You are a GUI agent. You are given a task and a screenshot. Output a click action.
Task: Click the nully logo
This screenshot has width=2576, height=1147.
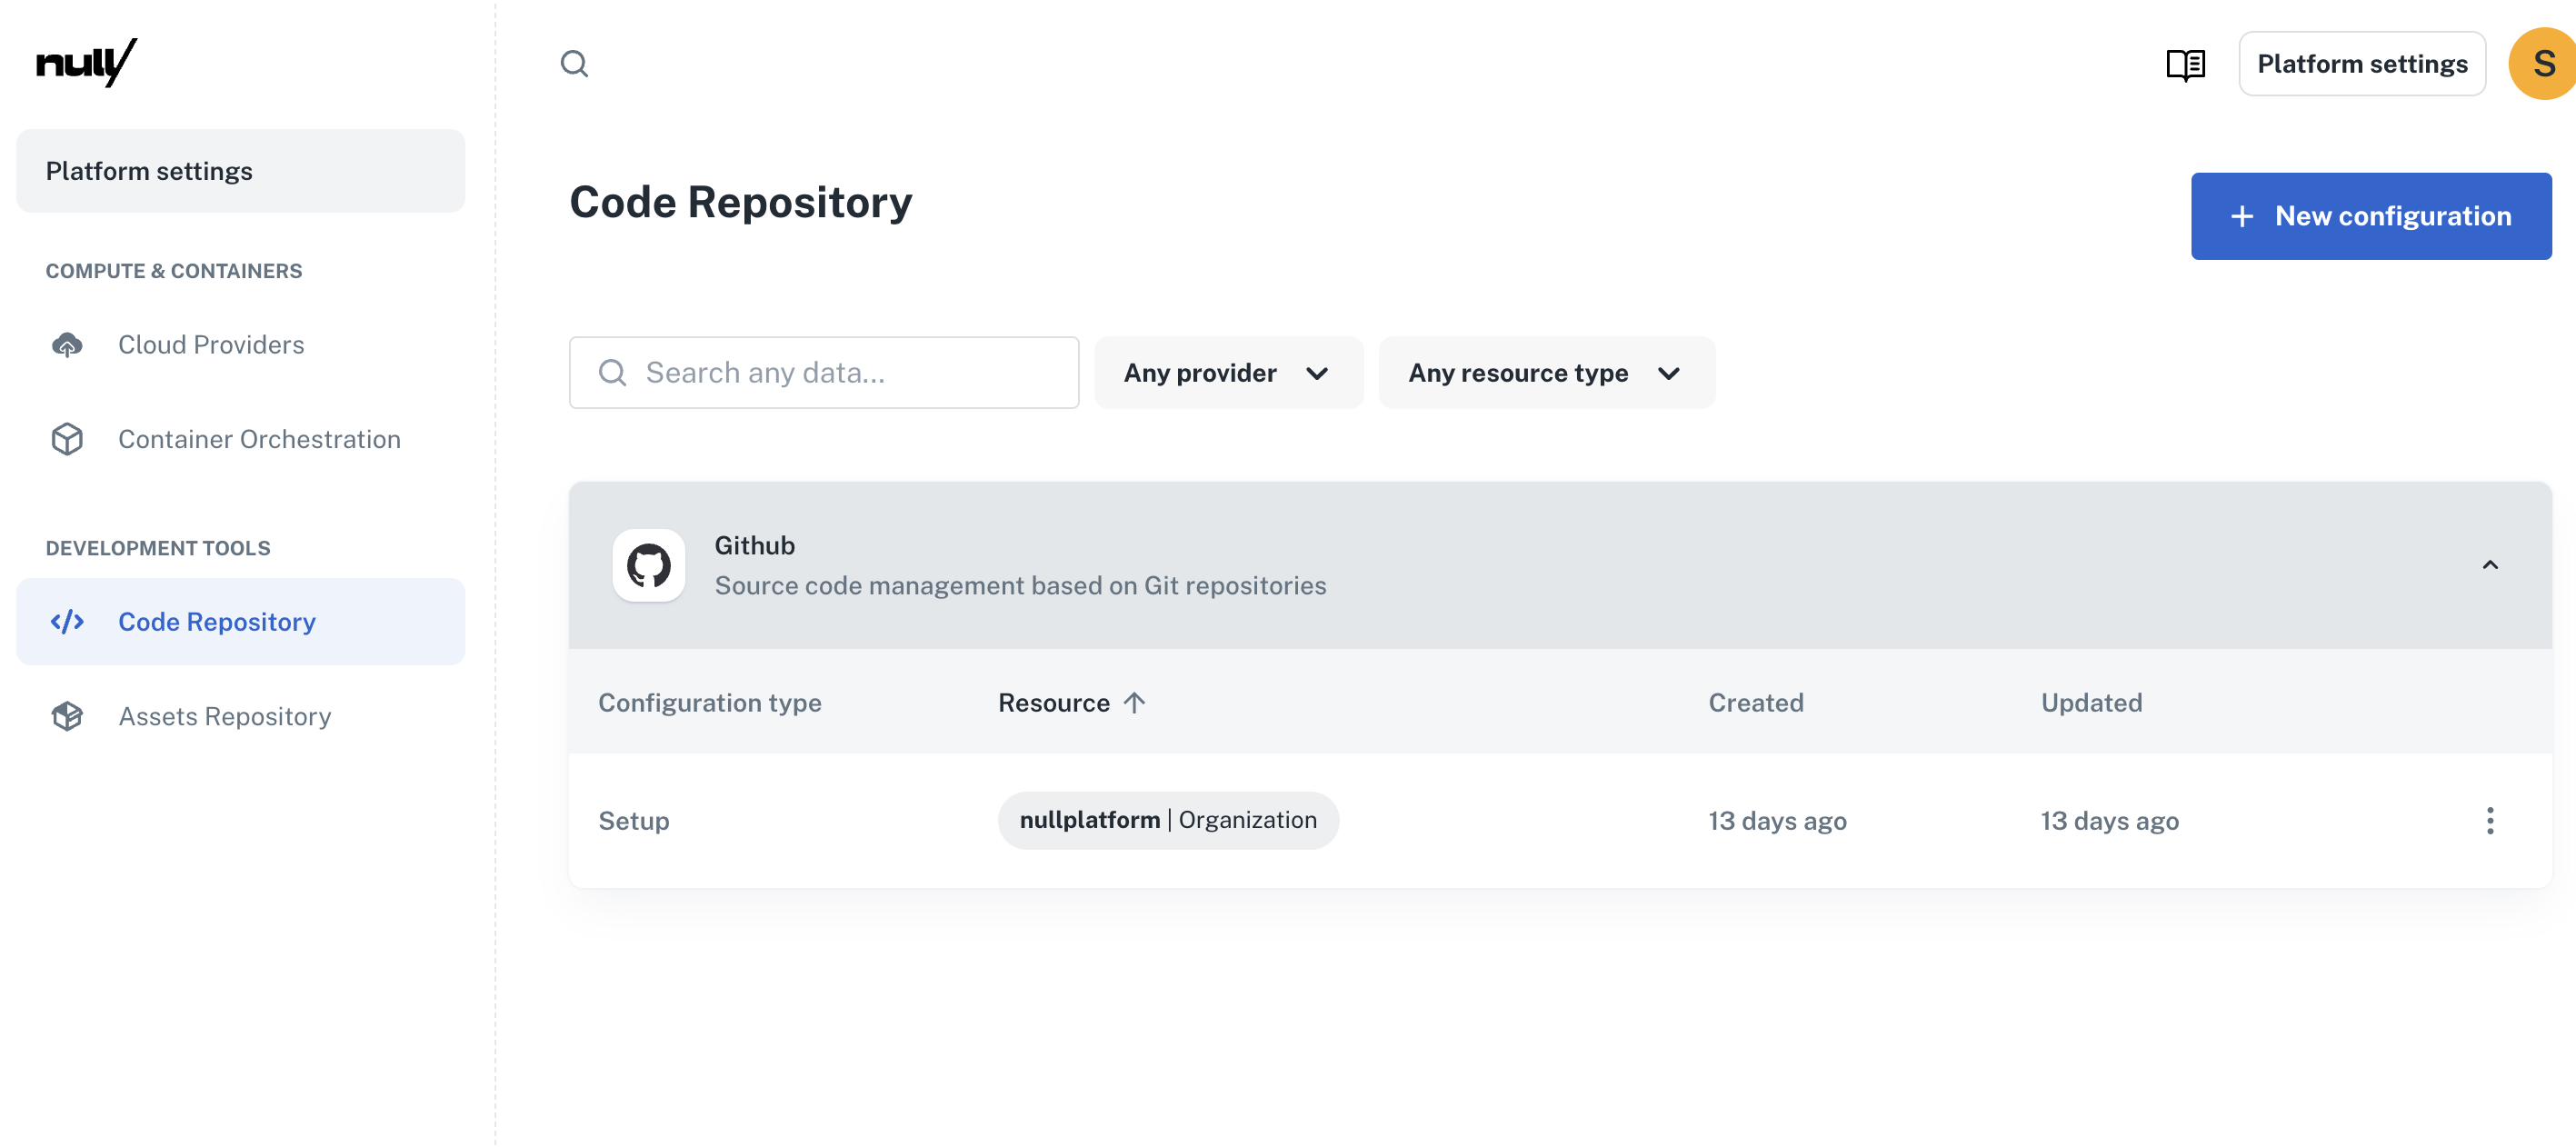[86, 63]
